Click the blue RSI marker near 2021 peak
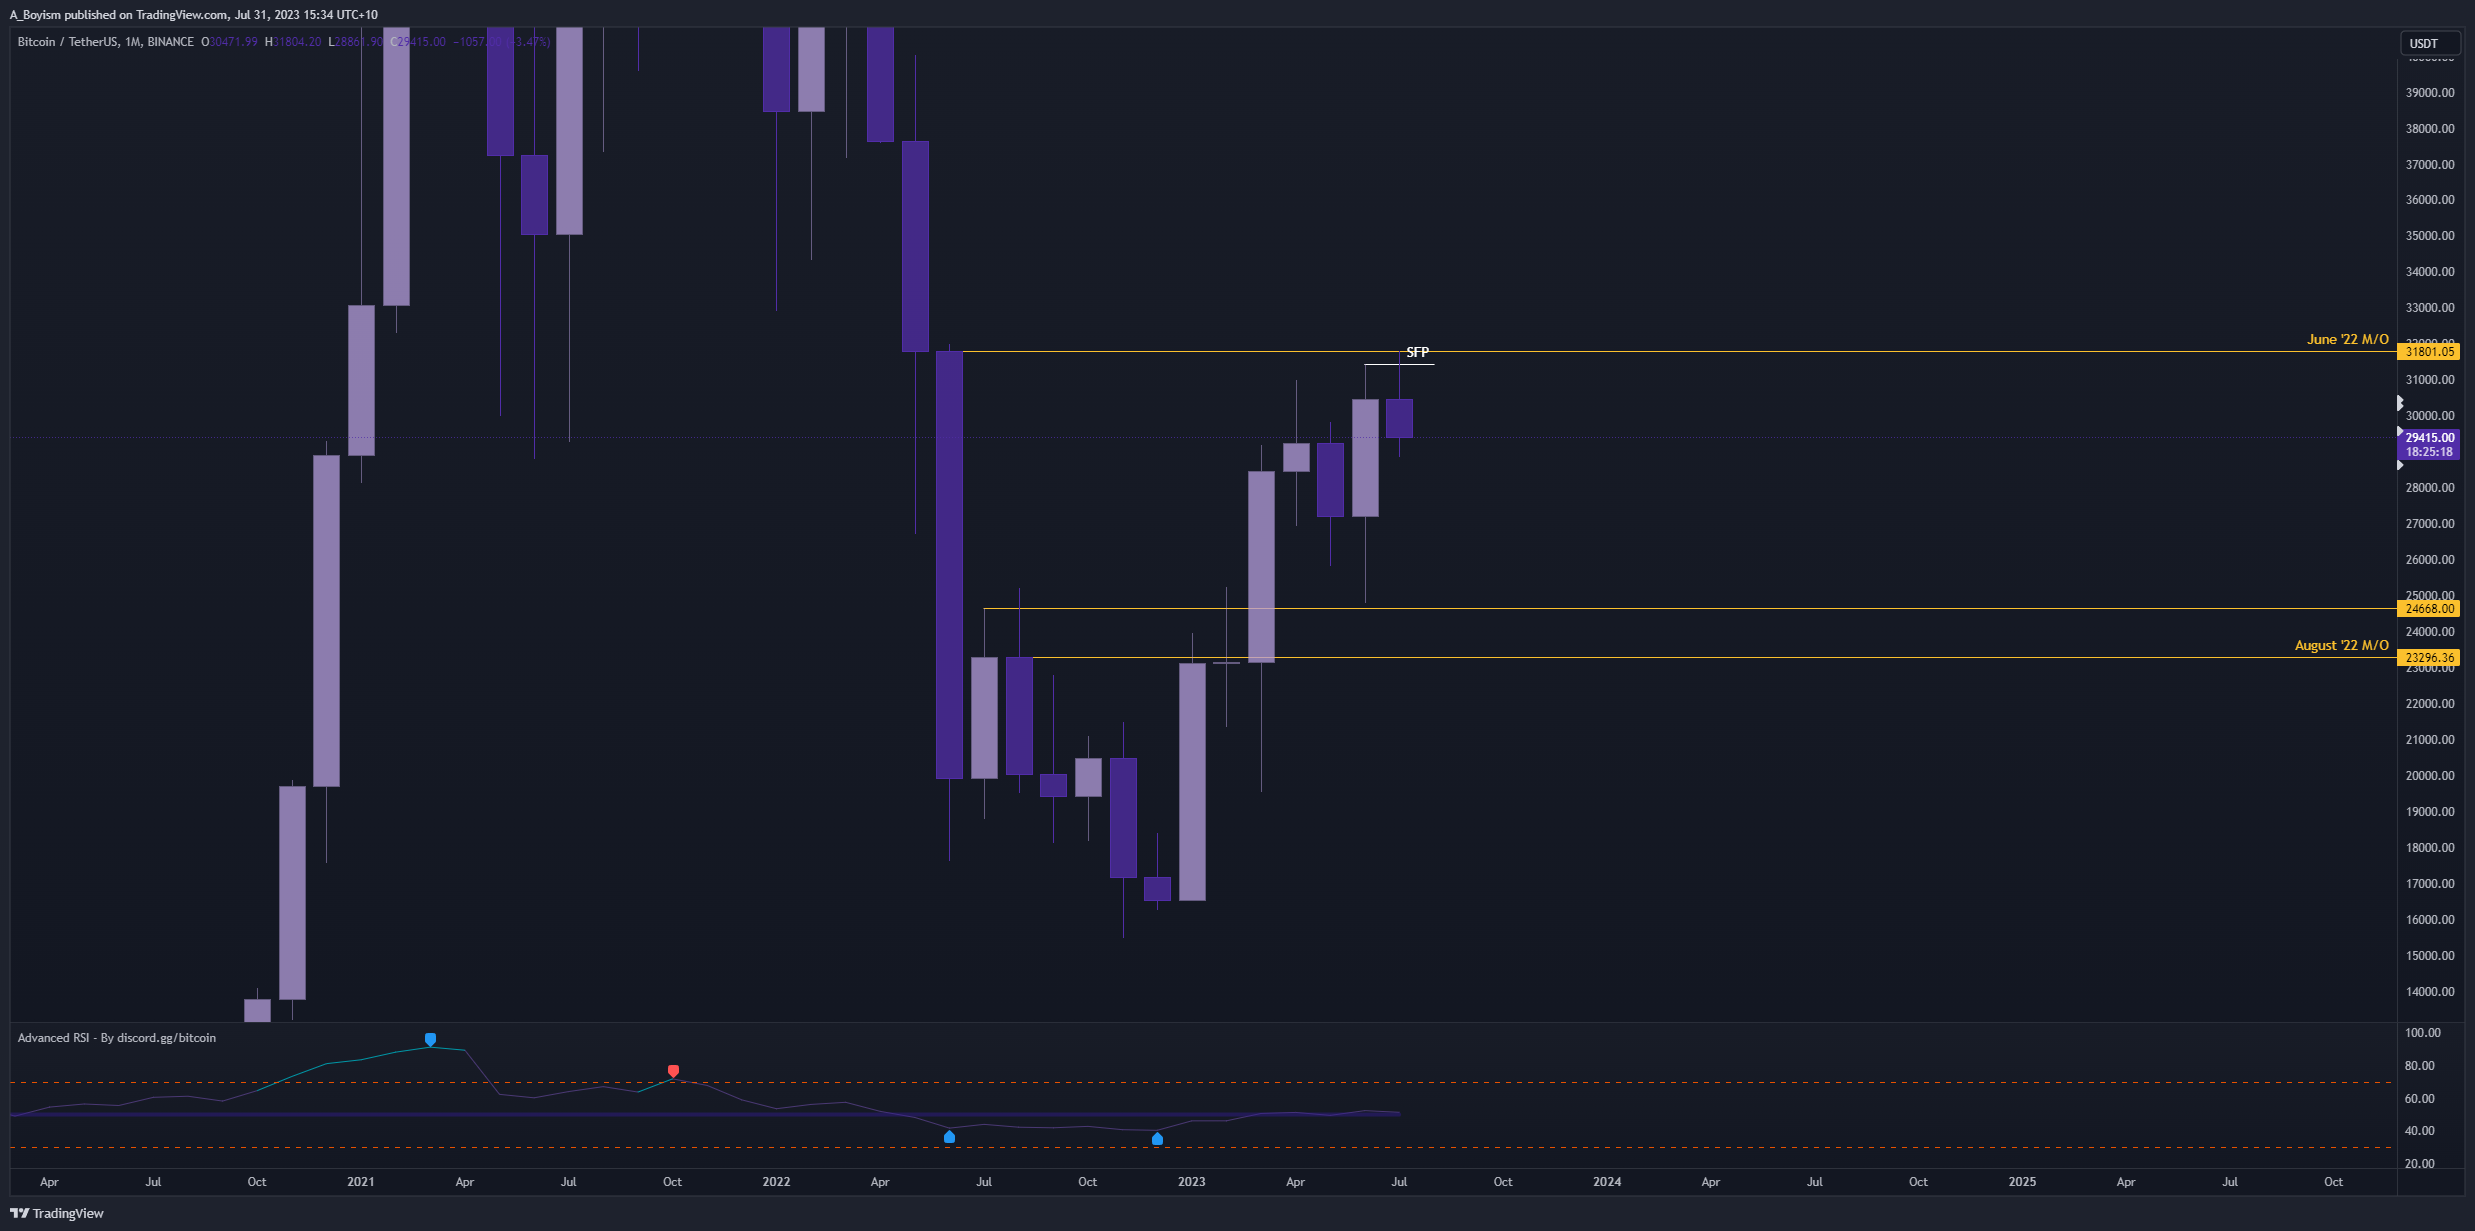The height and width of the screenshot is (1231, 2475). click(x=430, y=1039)
